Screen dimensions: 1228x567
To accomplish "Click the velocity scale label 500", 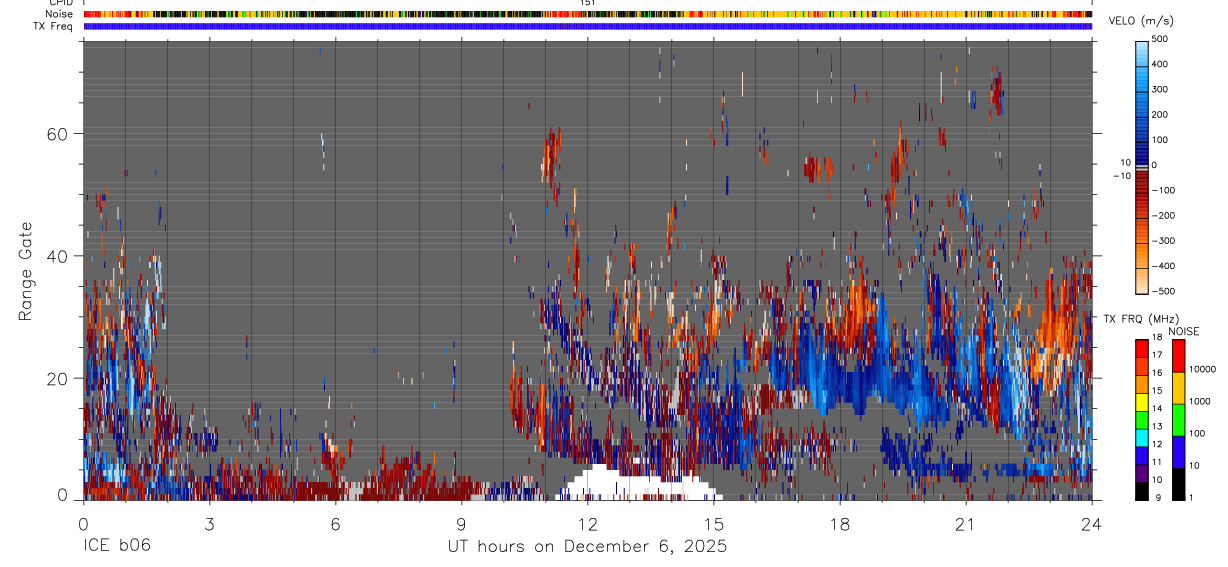I will pyautogui.click(x=1160, y=40).
